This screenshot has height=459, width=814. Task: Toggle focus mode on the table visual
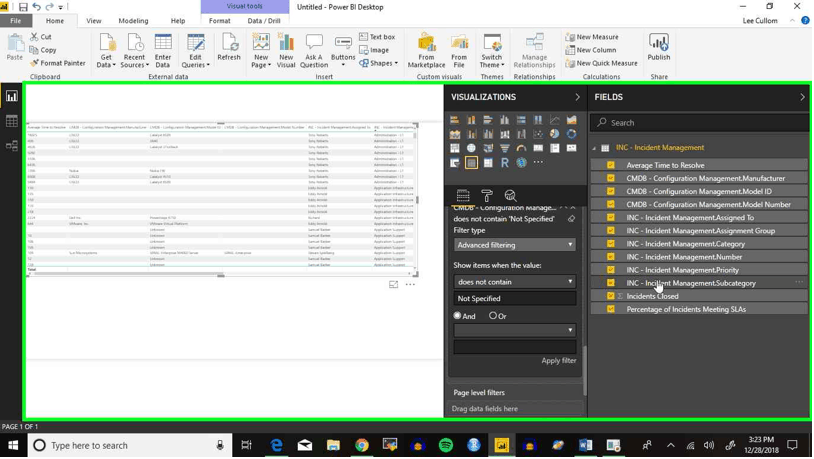pos(394,285)
